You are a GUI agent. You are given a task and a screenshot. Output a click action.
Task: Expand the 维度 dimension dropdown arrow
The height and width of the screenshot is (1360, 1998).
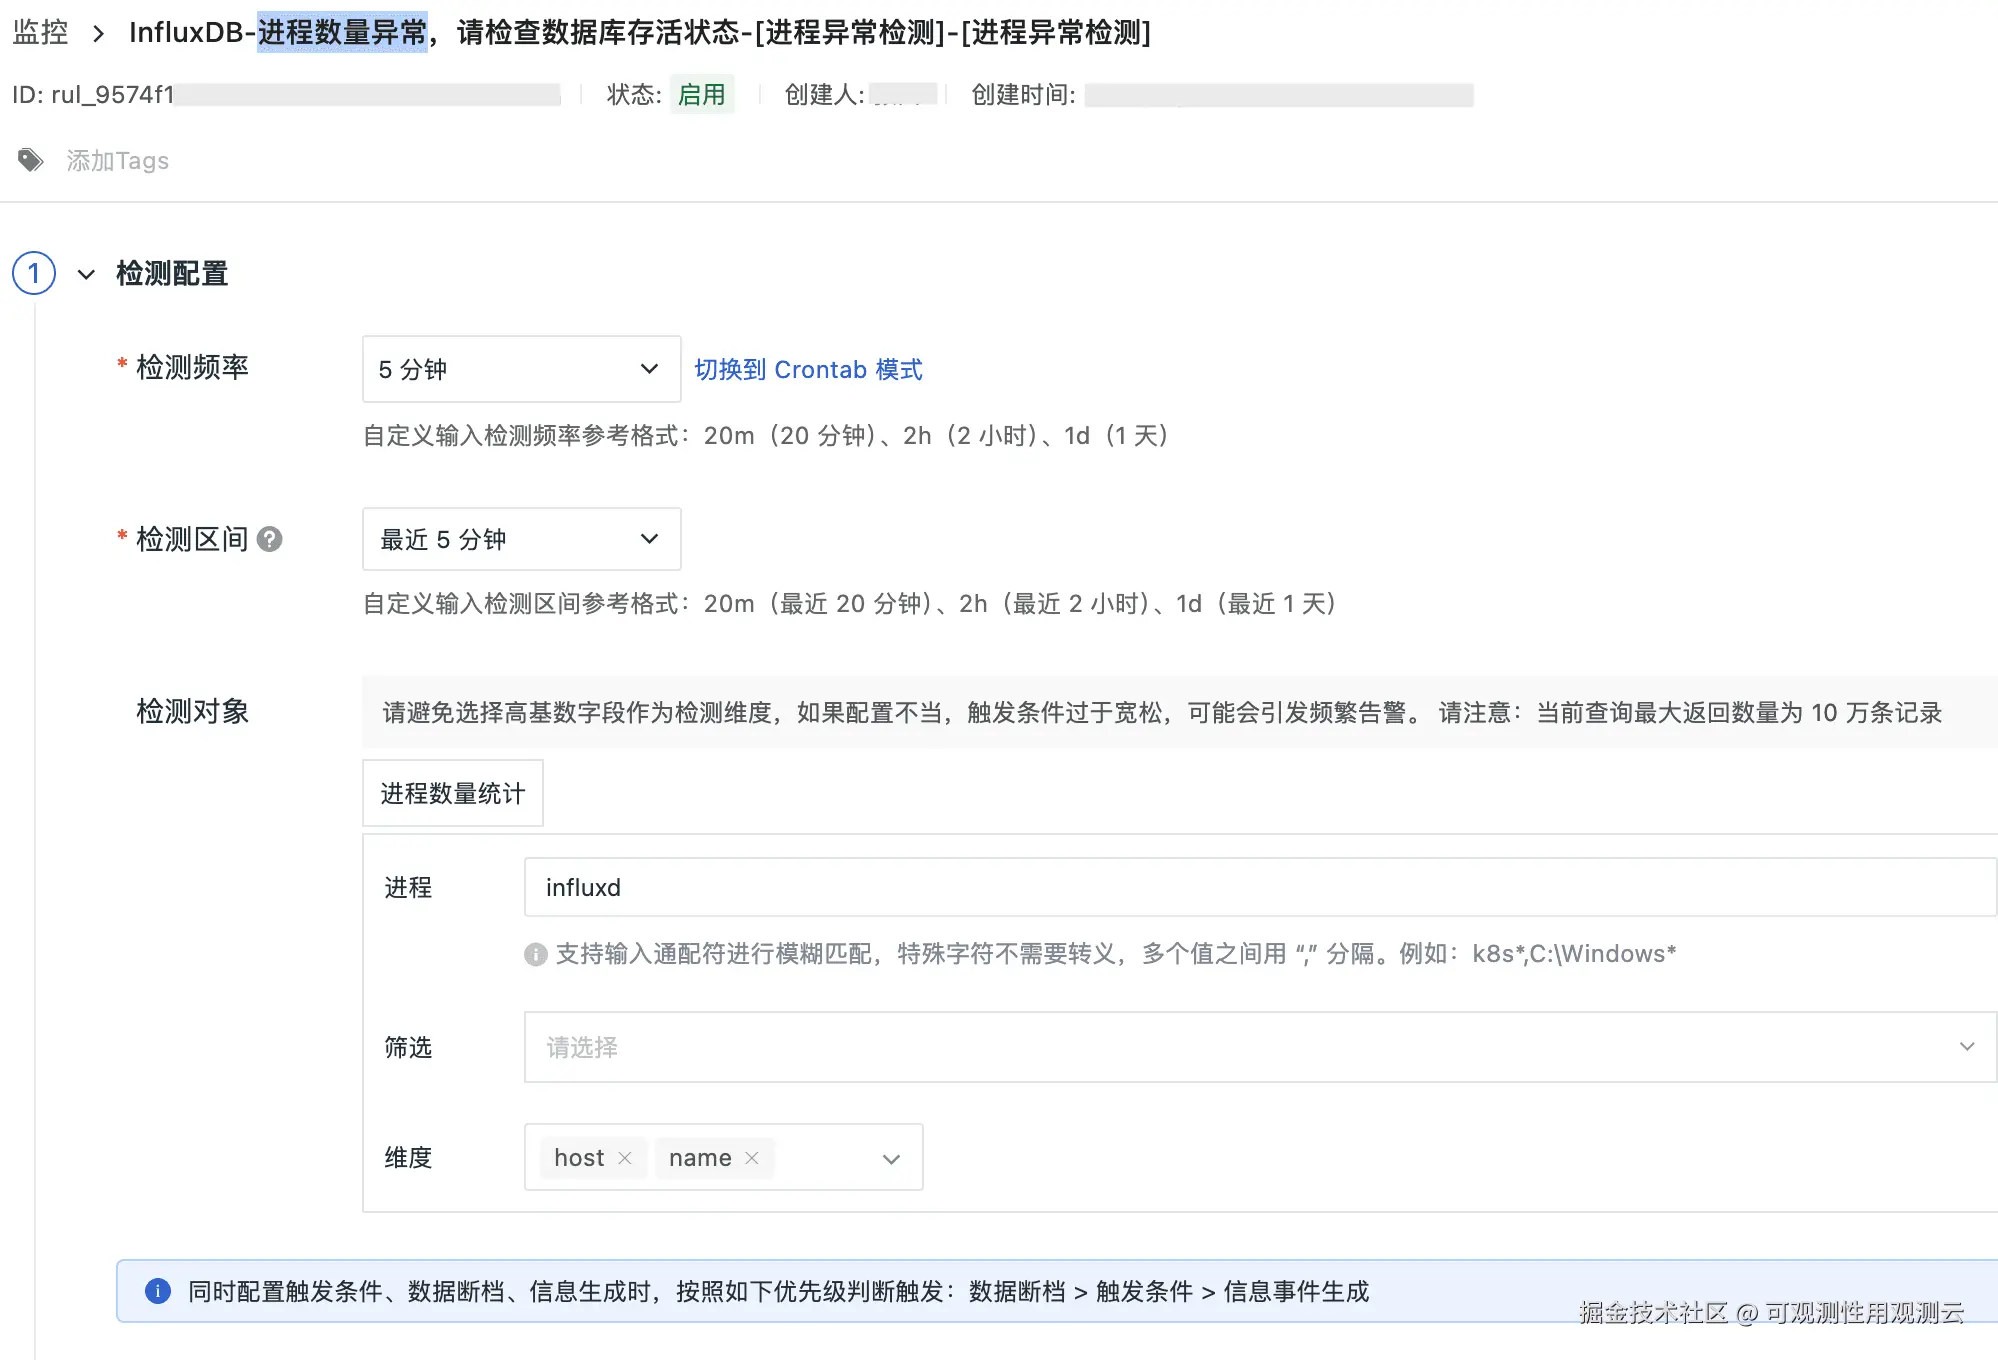(x=891, y=1159)
